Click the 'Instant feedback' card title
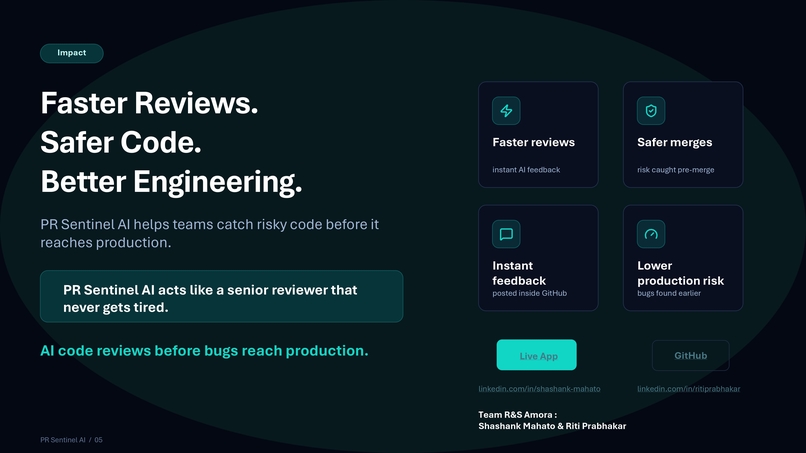 point(519,273)
